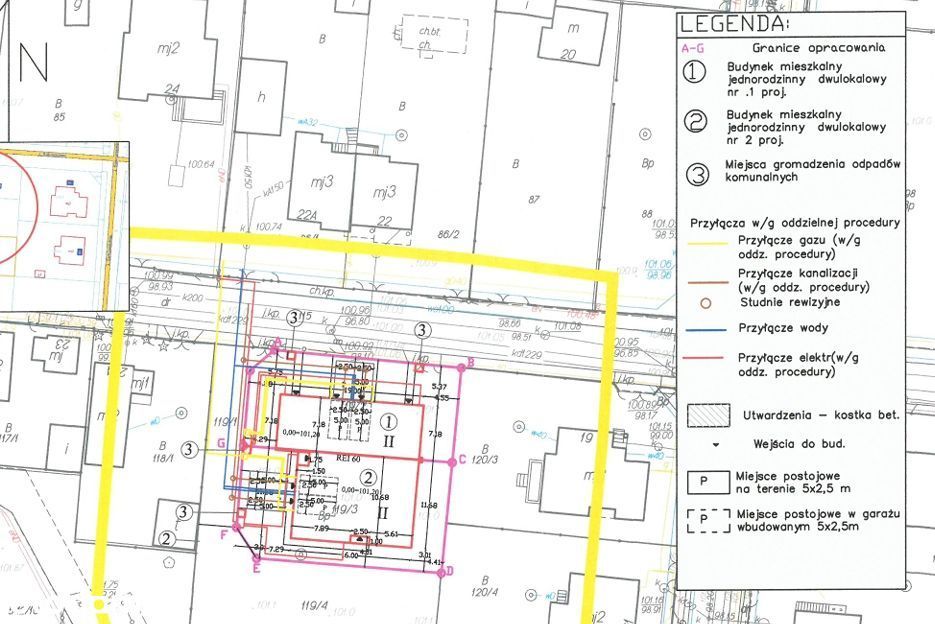Click the 19 building number
935x624 pixels.
pyautogui.click(x=586, y=438)
